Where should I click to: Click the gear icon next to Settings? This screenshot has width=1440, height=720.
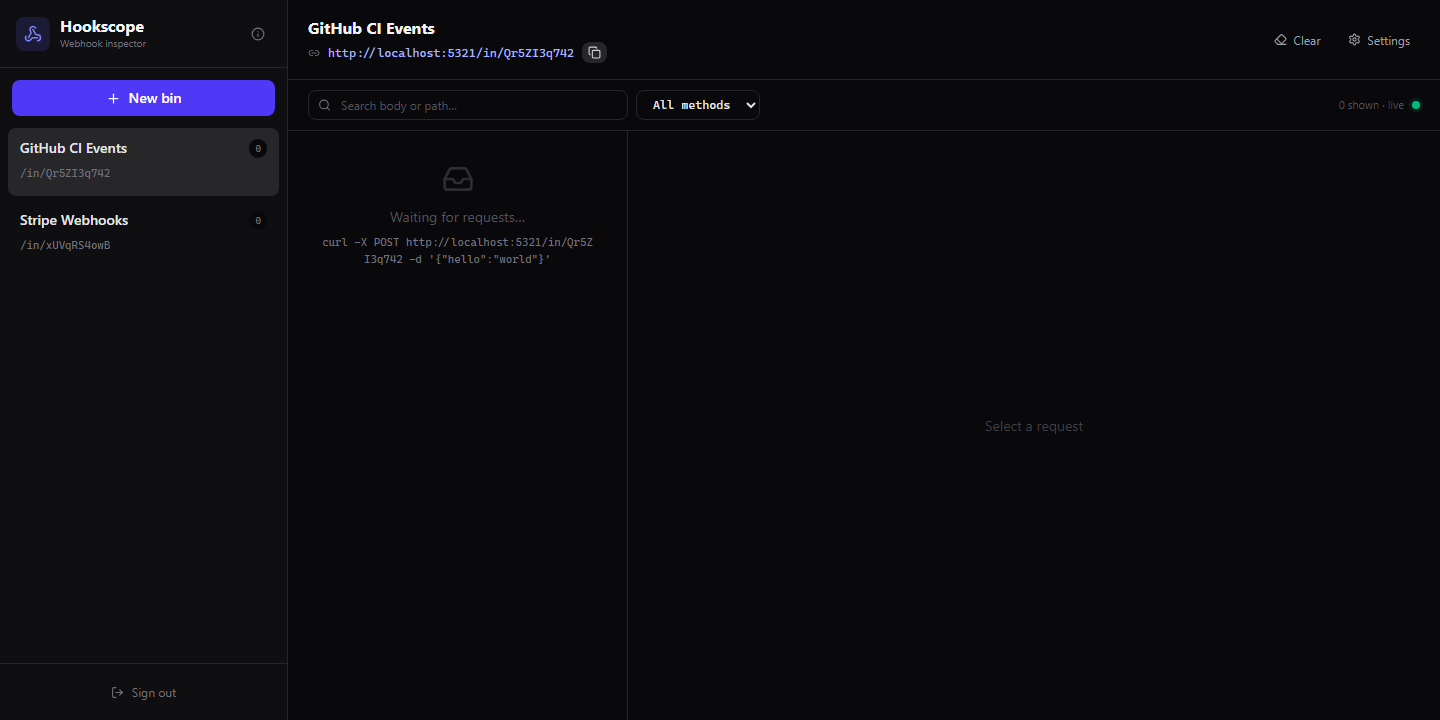1354,40
